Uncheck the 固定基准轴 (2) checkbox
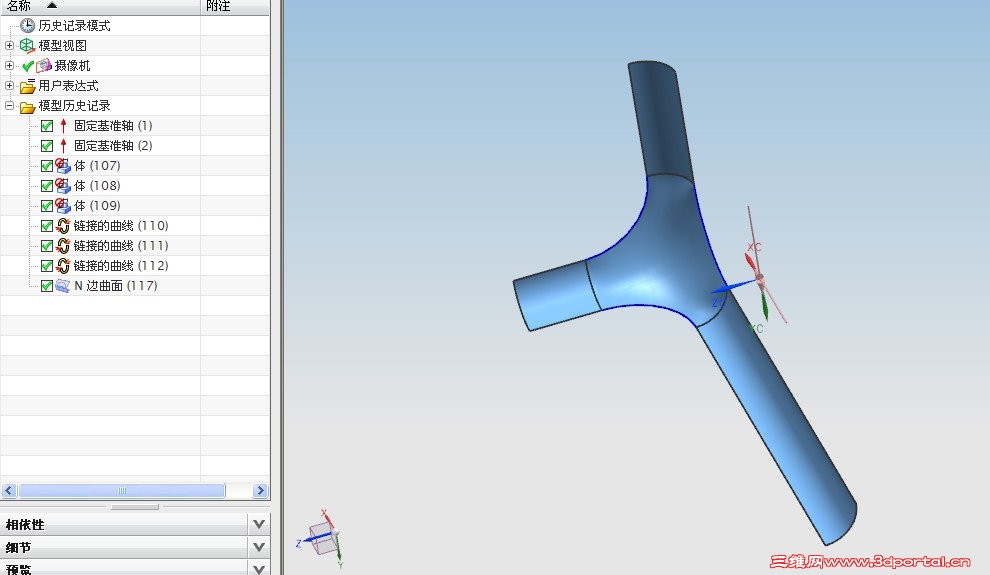Screen dimensions: 990x575 47,146
